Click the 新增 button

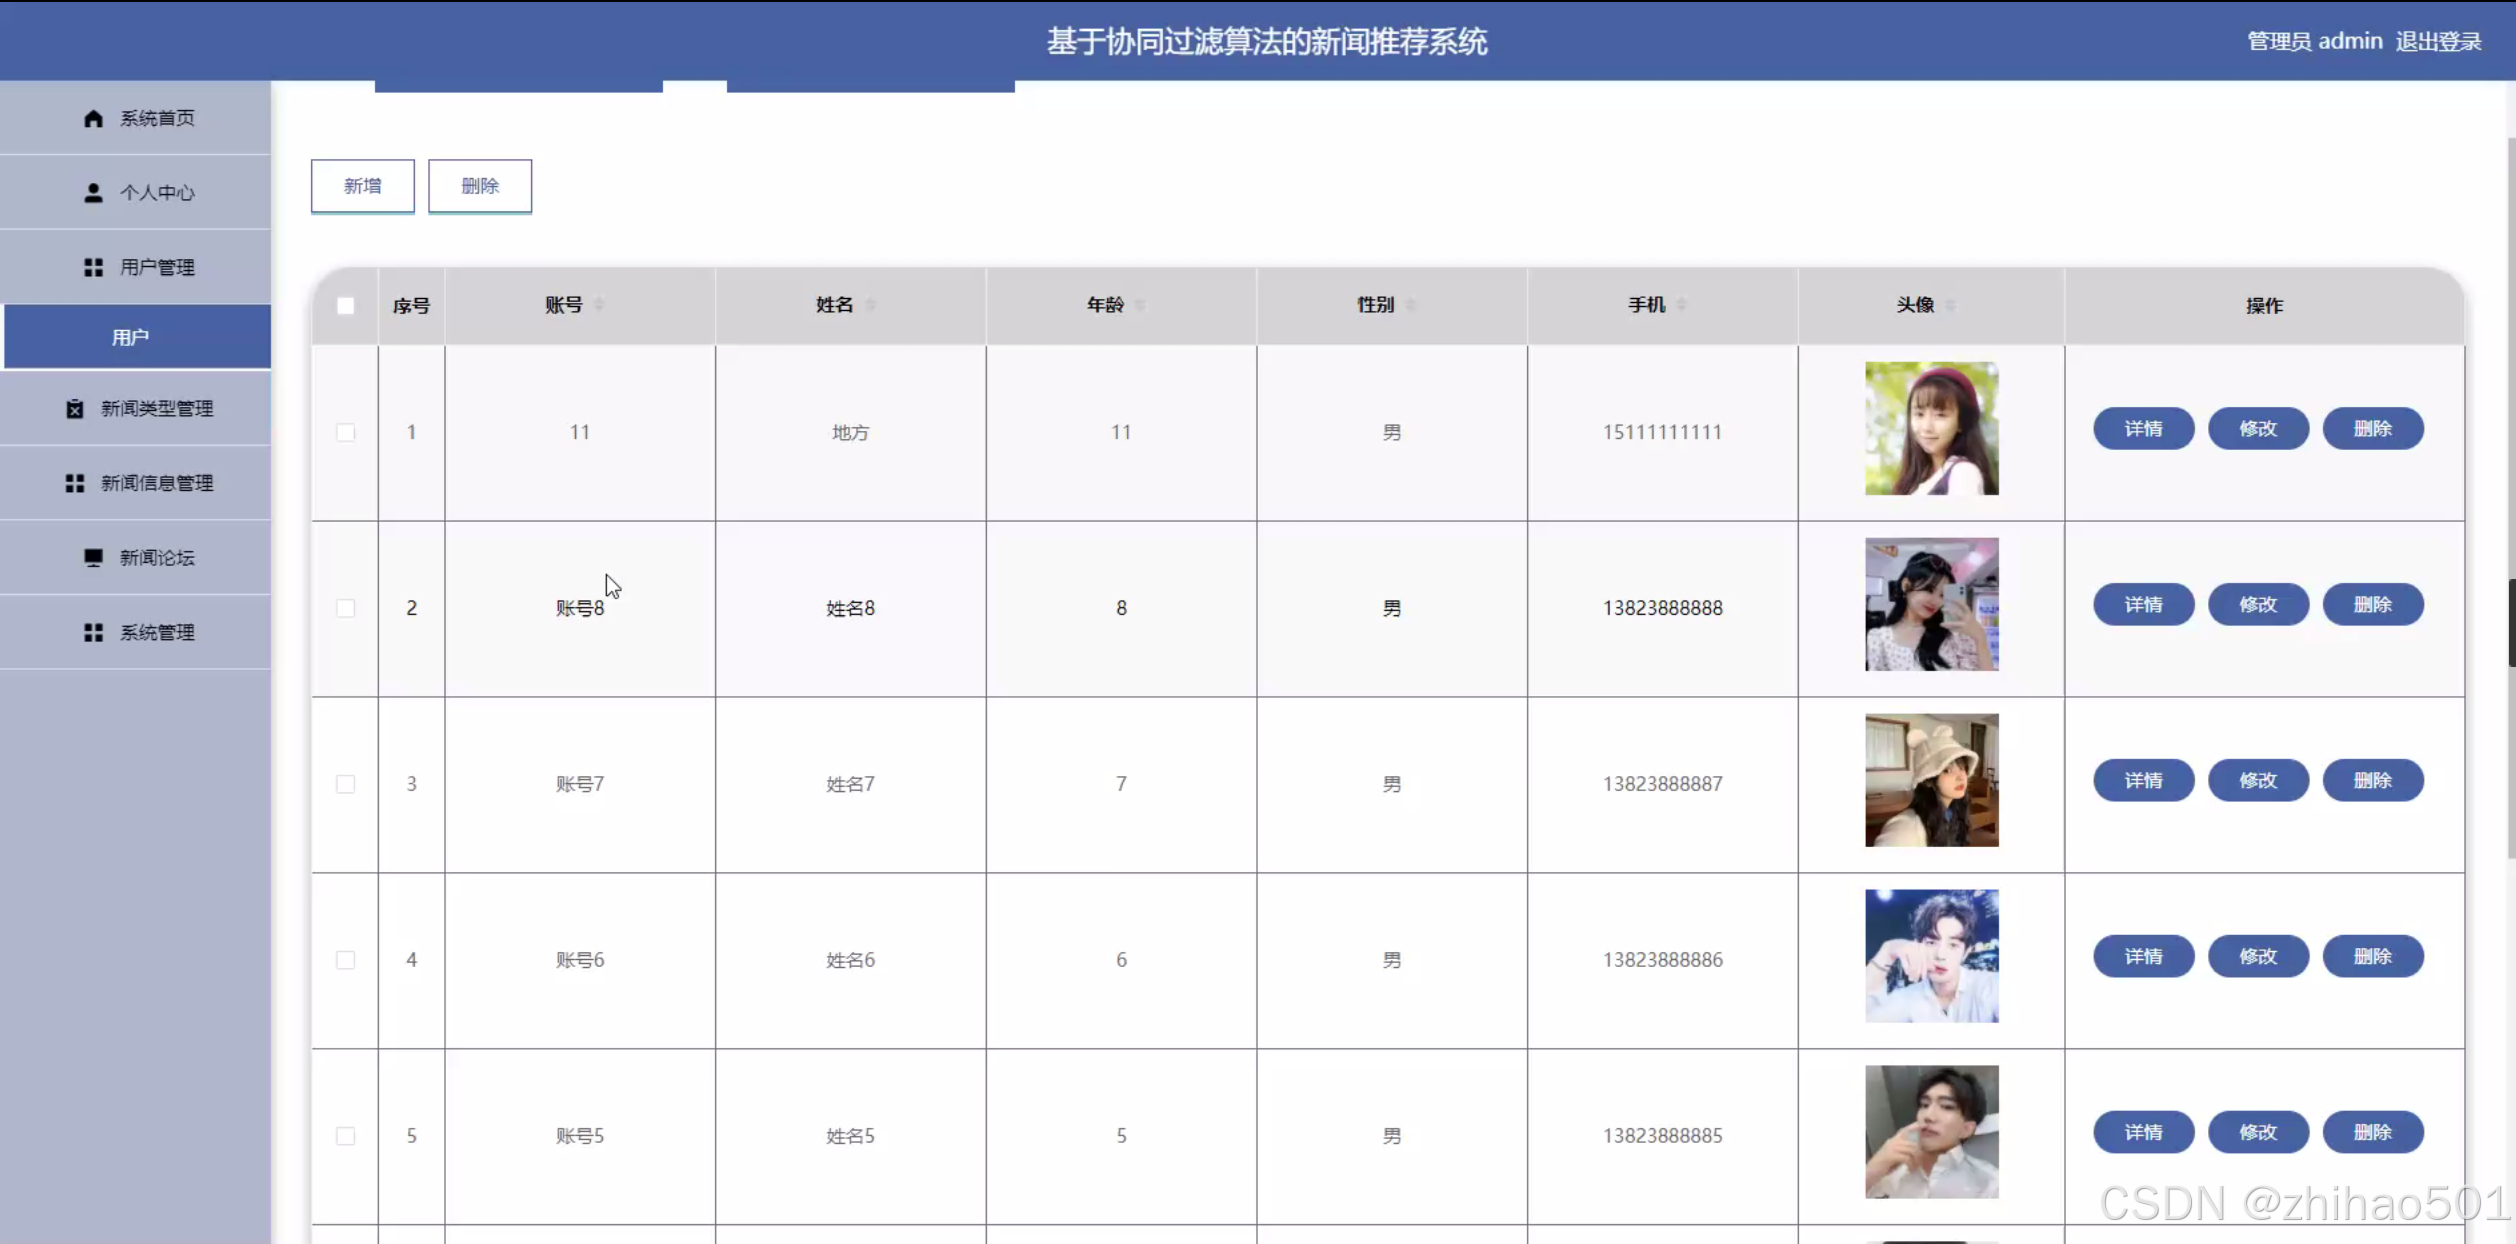pyautogui.click(x=362, y=186)
